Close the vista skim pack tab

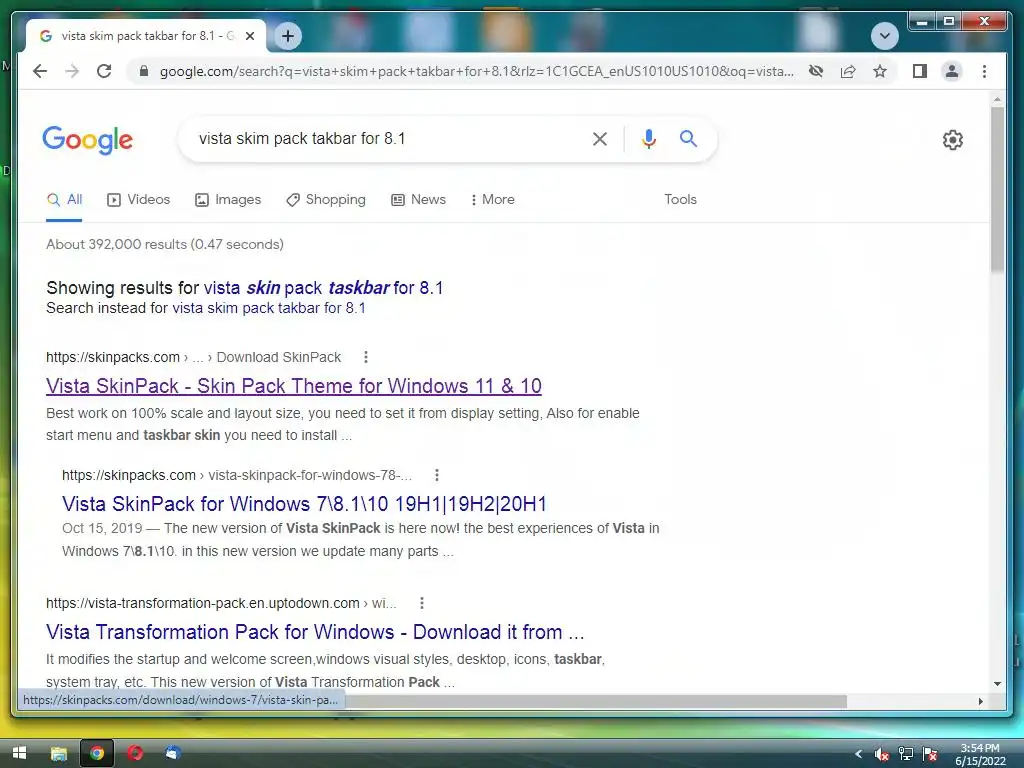click(x=249, y=36)
